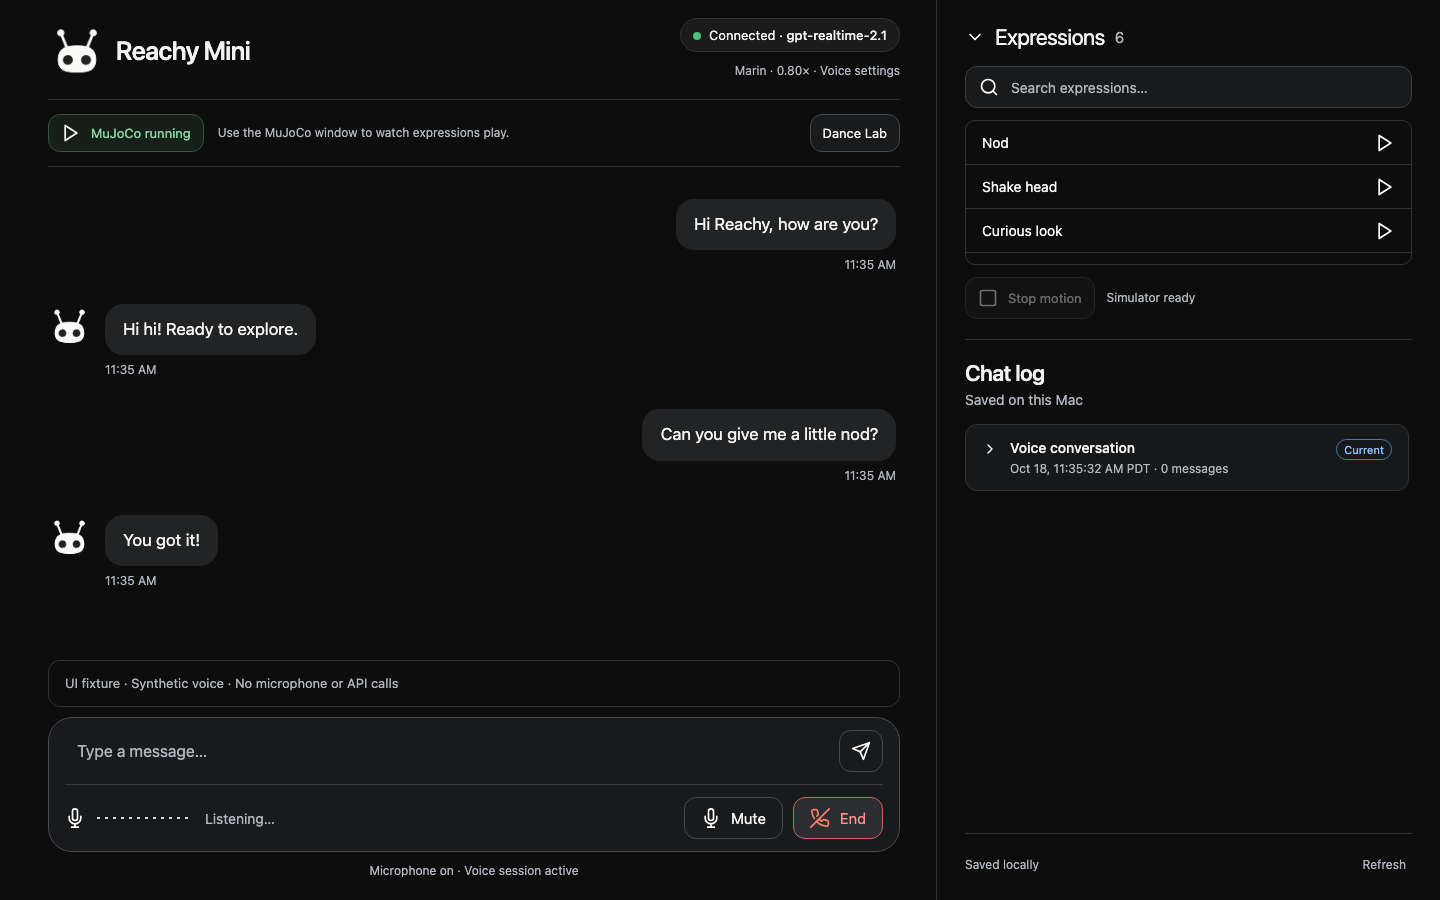Image resolution: width=1440 pixels, height=900 pixels.
Task: Open the Dance Lab
Action: 855,133
